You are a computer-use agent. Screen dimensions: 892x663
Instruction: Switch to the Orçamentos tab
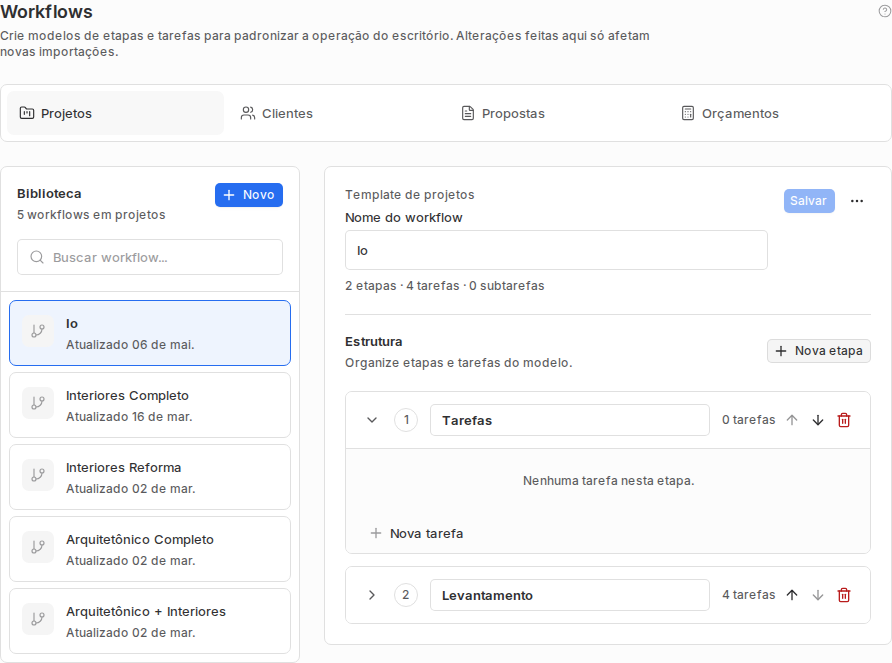click(776, 113)
